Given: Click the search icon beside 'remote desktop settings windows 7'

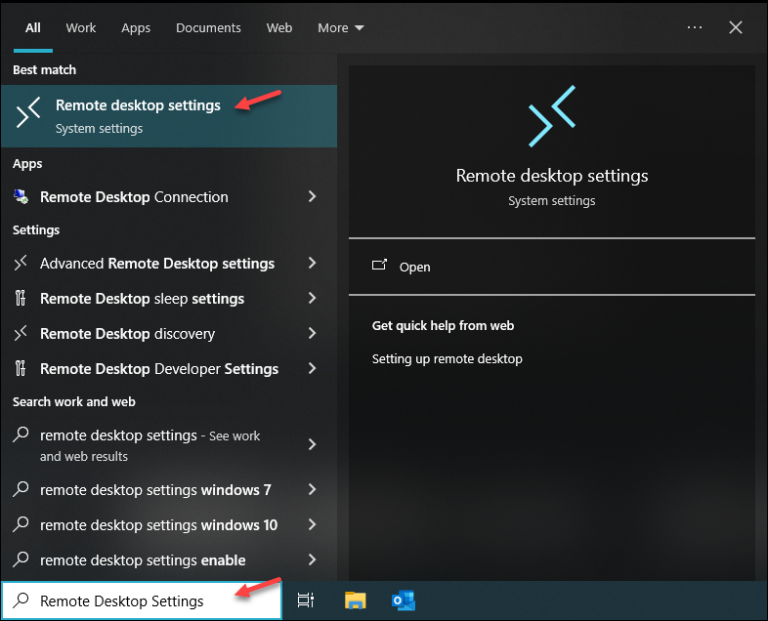Looking at the screenshot, I should point(21,489).
